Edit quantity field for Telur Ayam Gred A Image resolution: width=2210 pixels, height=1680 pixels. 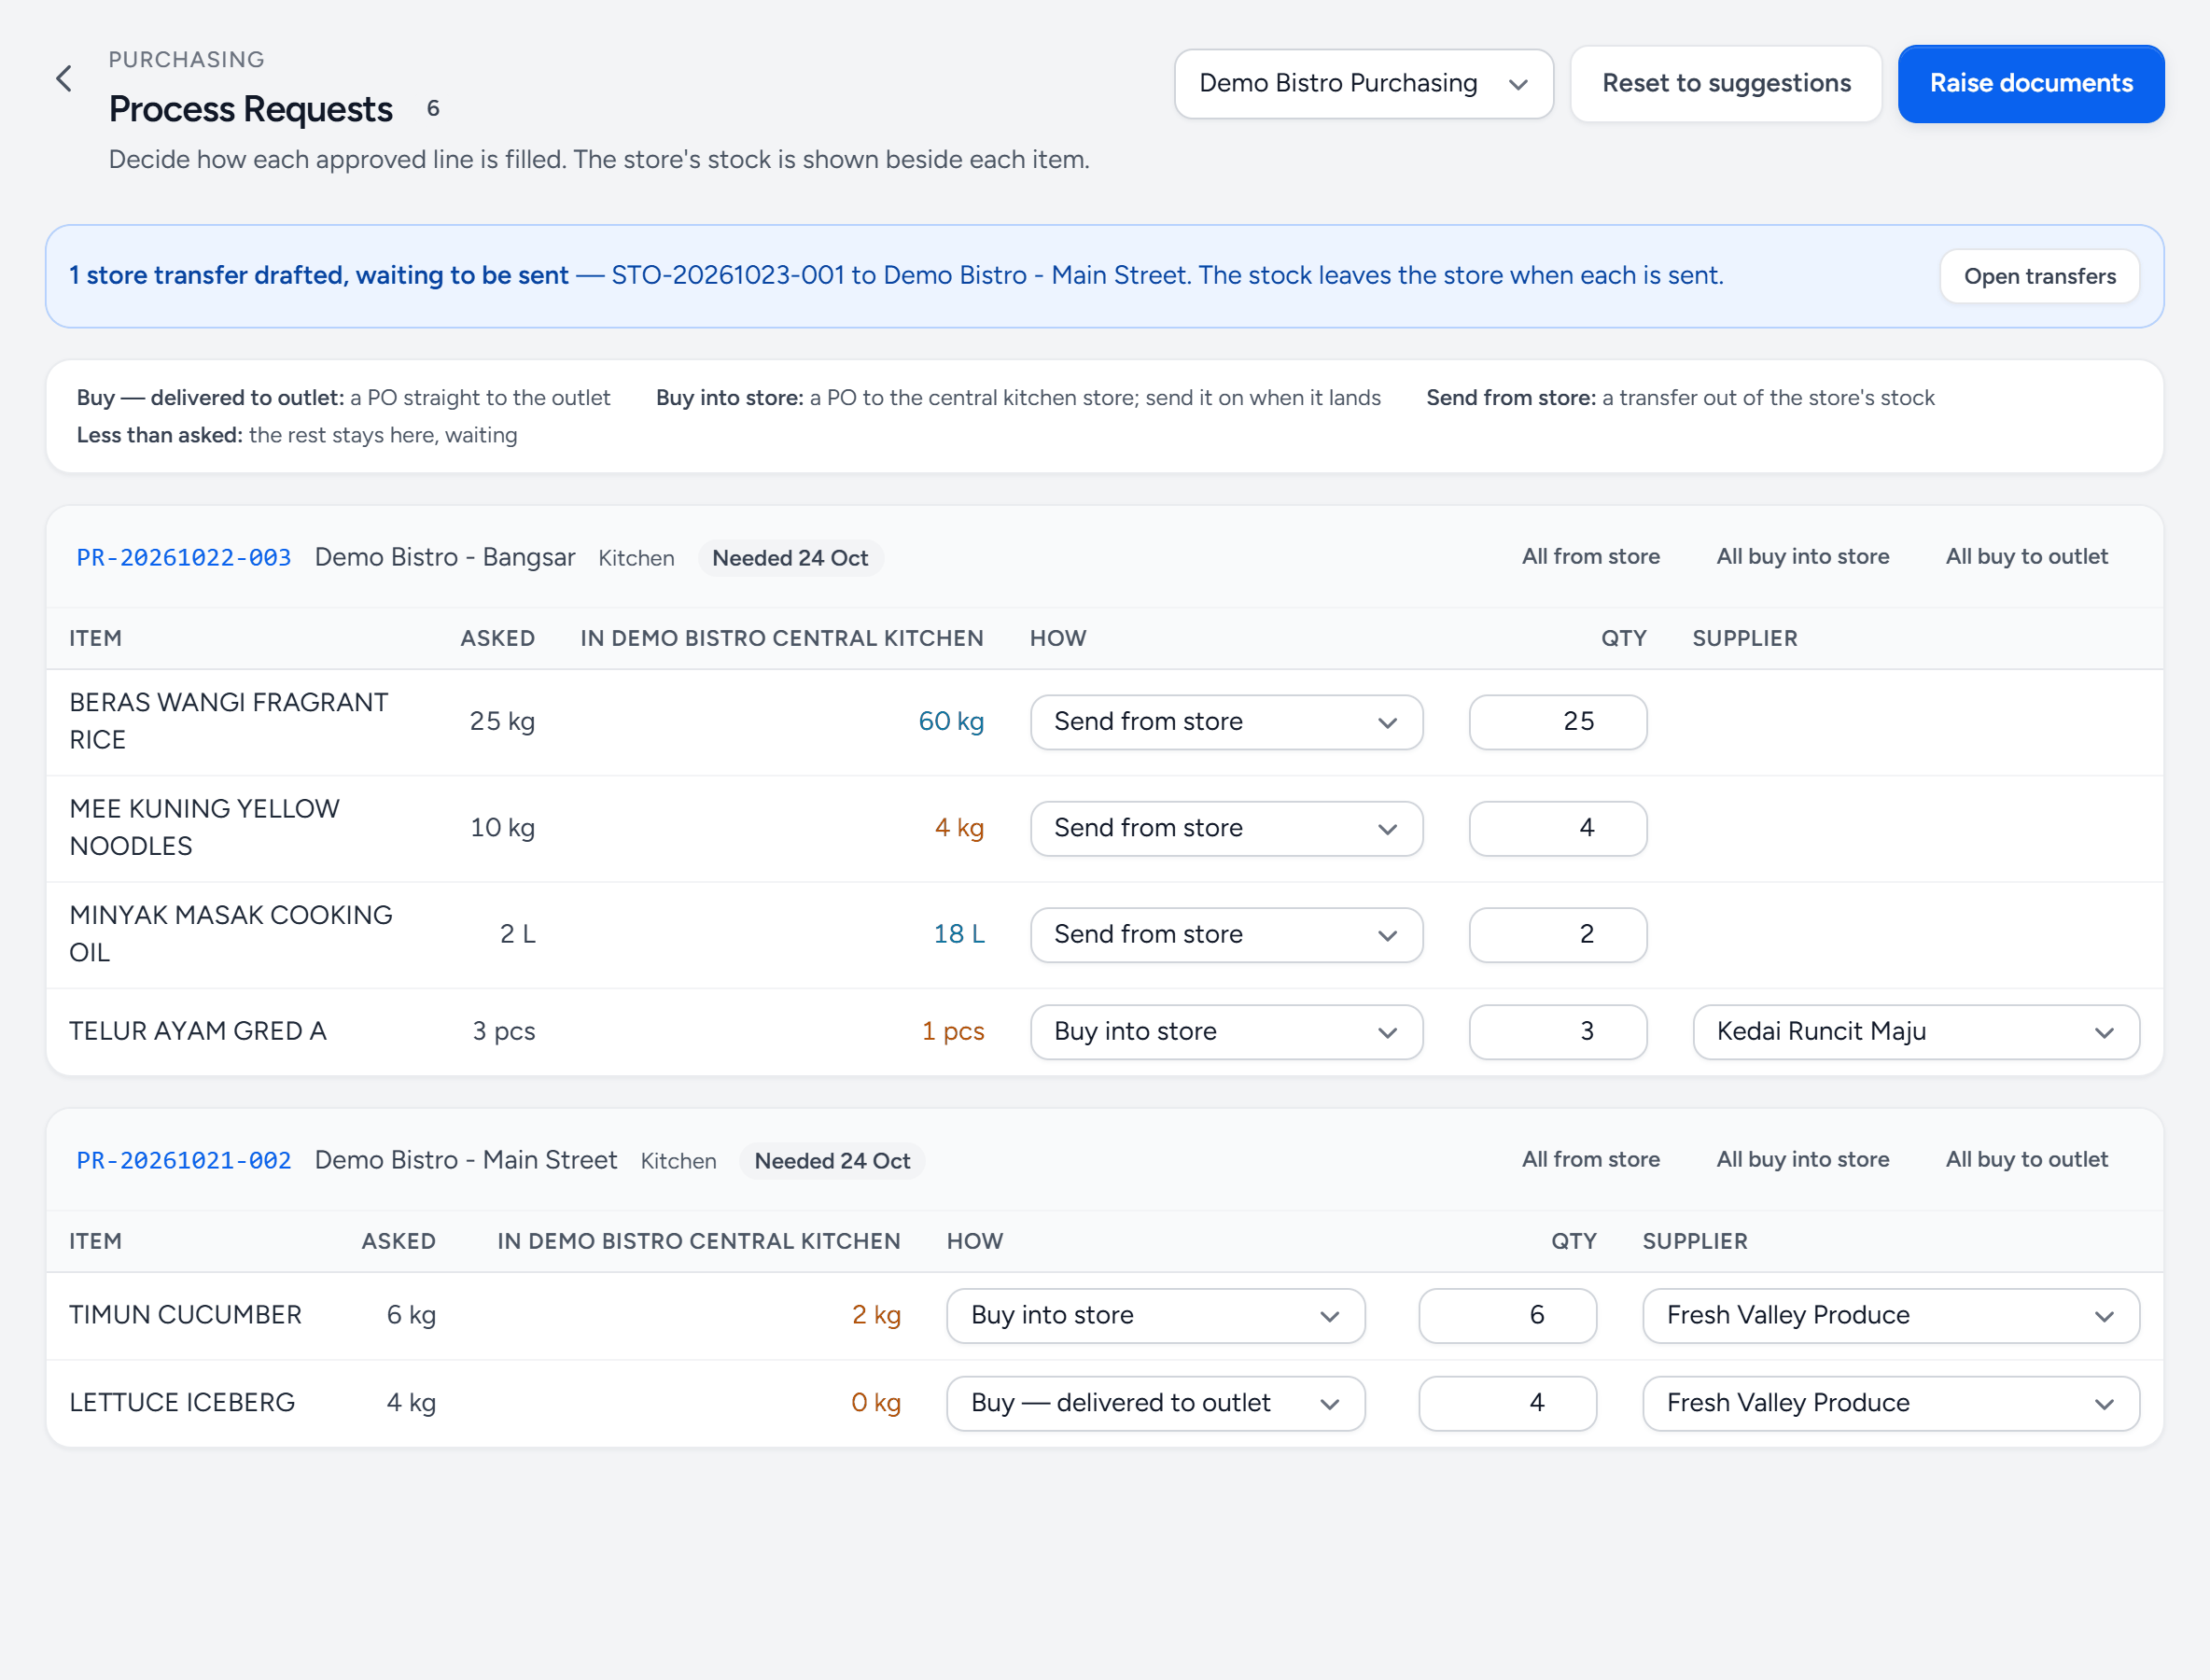point(1557,1032)
